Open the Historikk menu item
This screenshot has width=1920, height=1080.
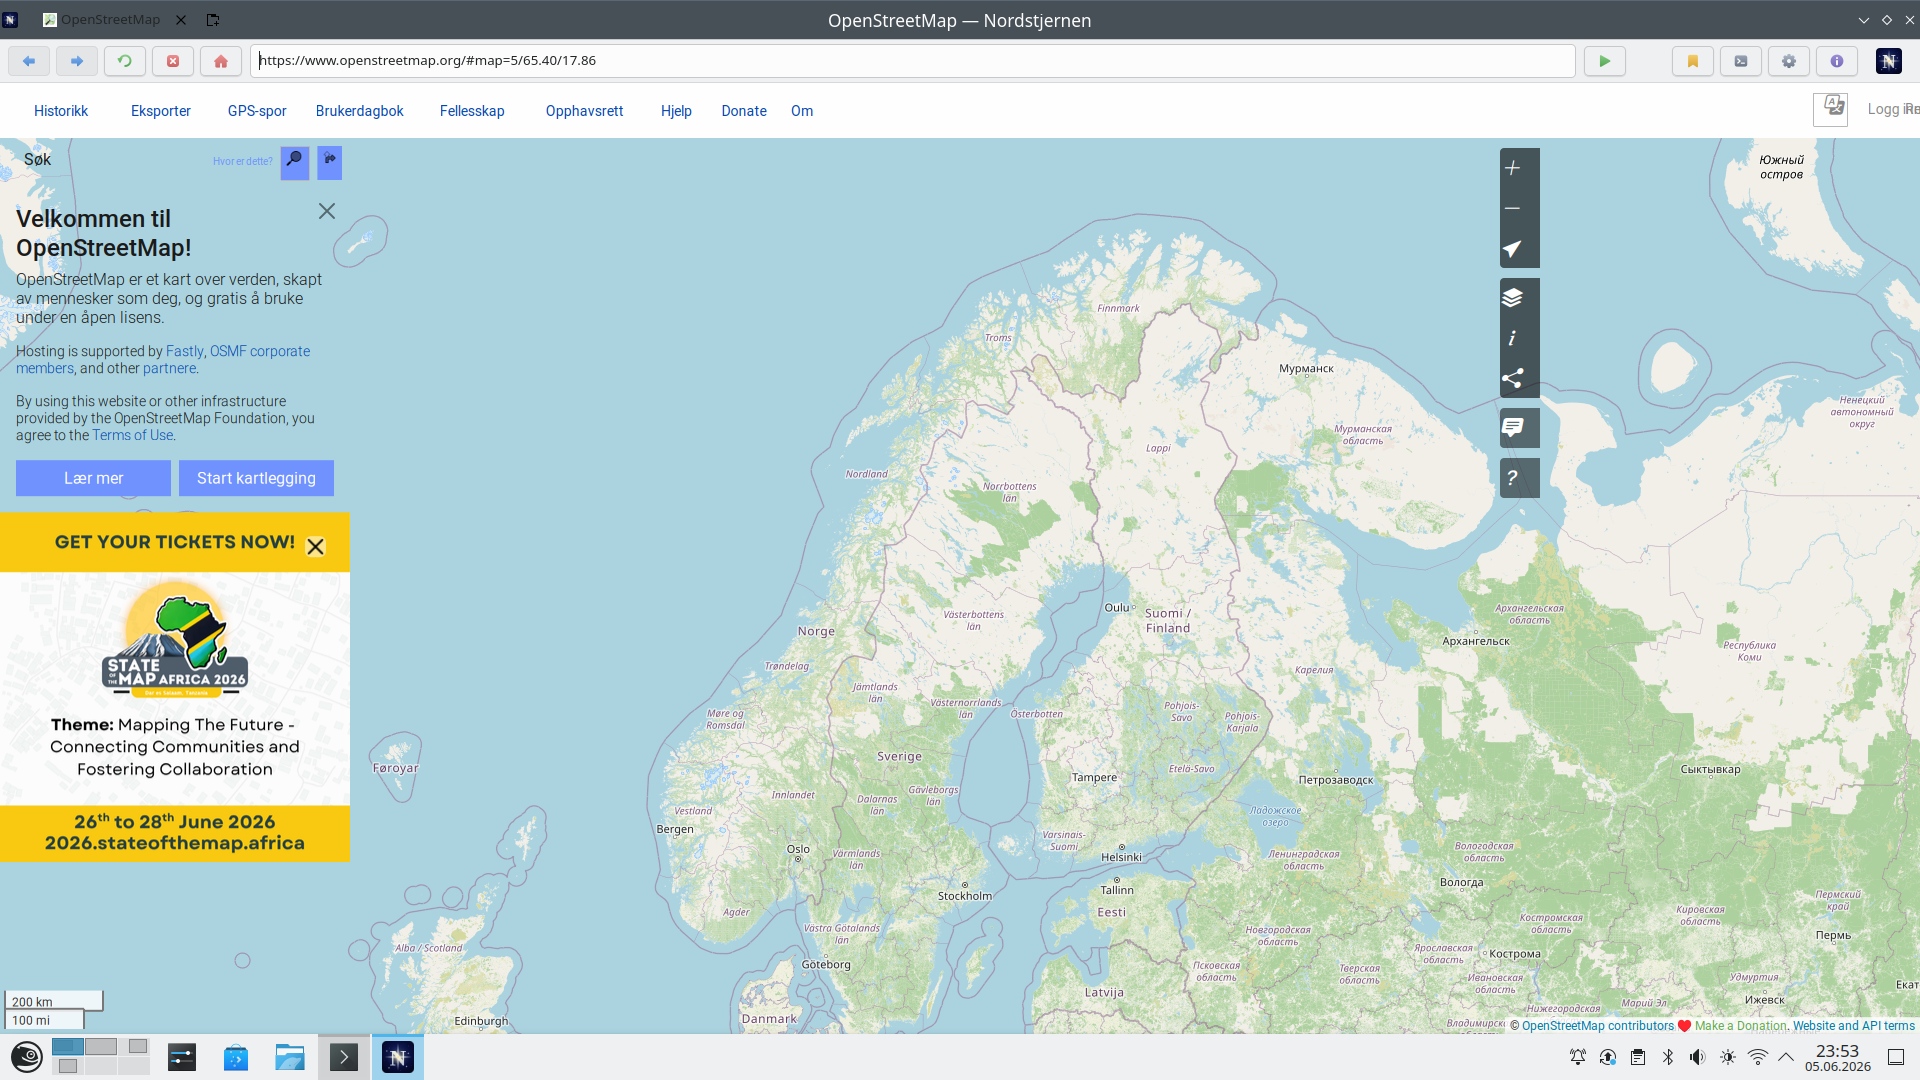tap(61, 111)
